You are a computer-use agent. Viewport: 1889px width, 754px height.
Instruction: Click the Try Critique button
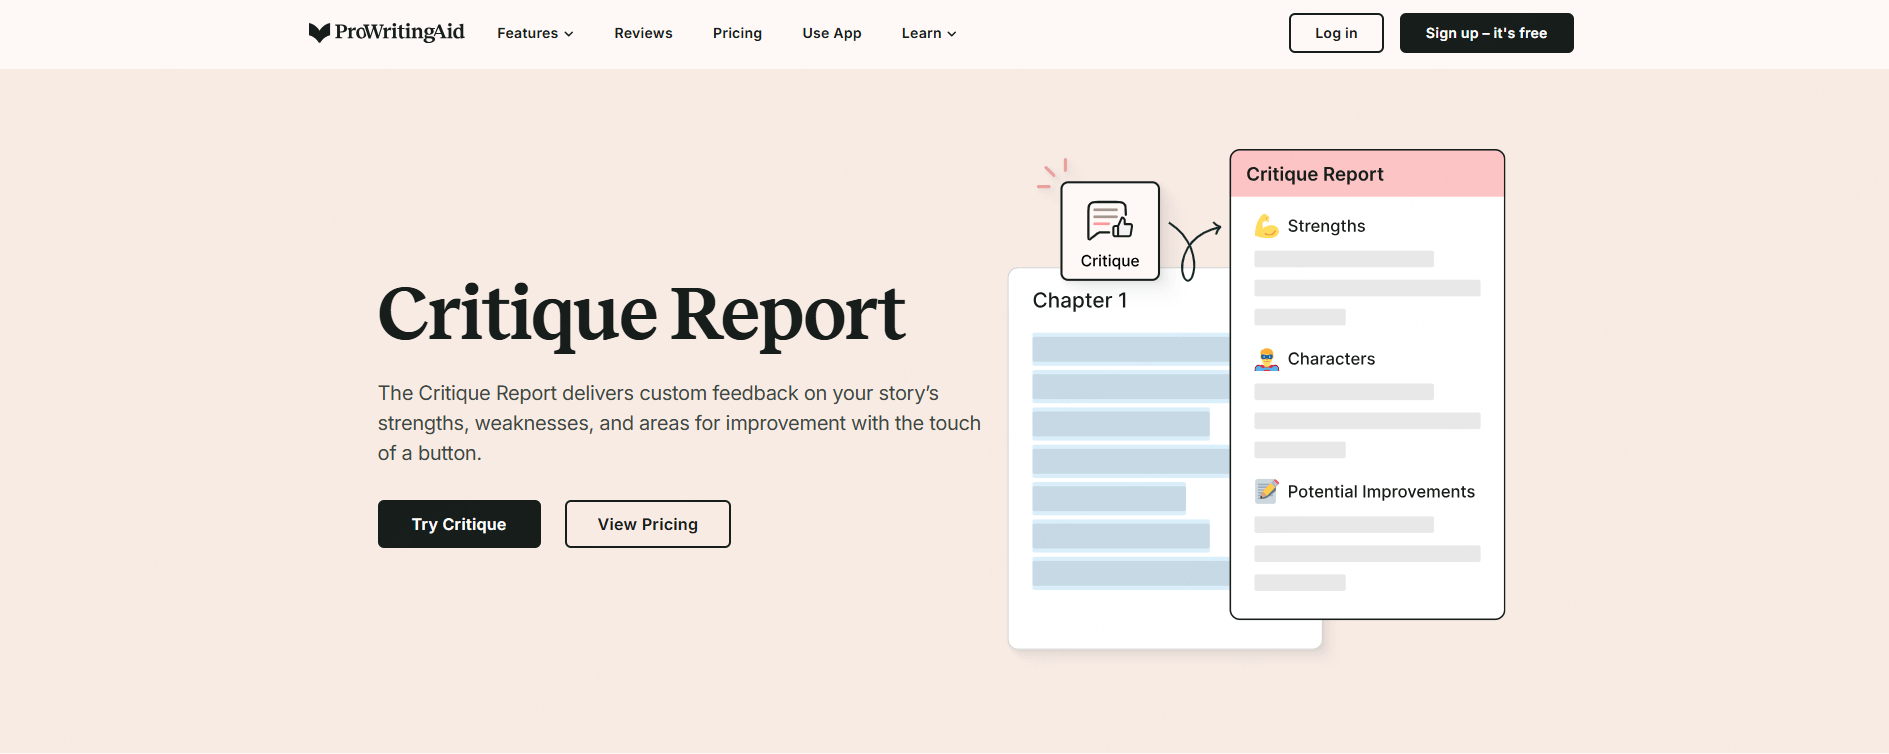(459, 524)
